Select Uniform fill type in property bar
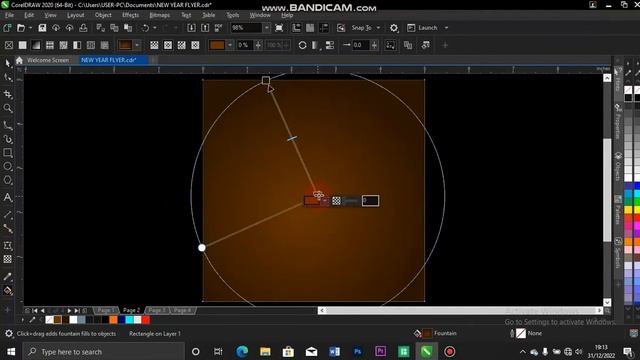The height and width of the screenshot is (360, 640). pyautogui.click(x=22, y=45)
